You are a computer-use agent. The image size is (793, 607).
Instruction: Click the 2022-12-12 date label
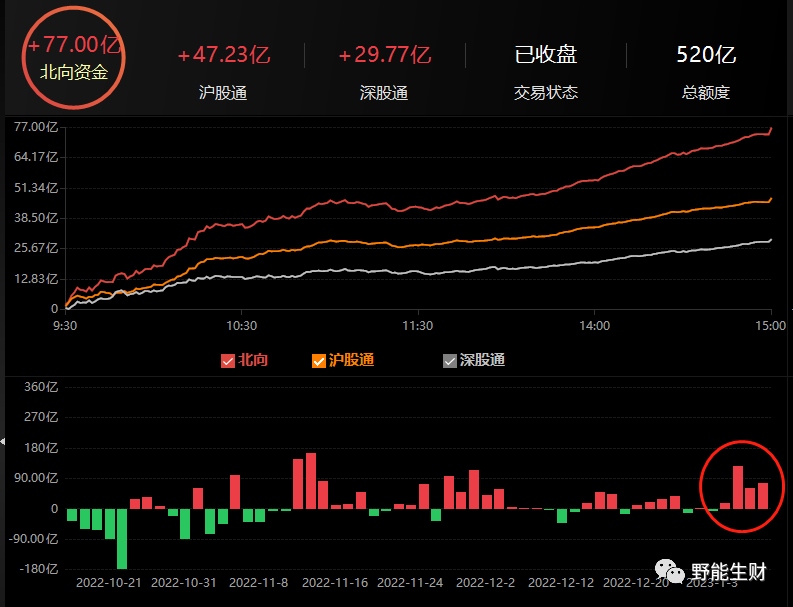[x=561, y=583]
